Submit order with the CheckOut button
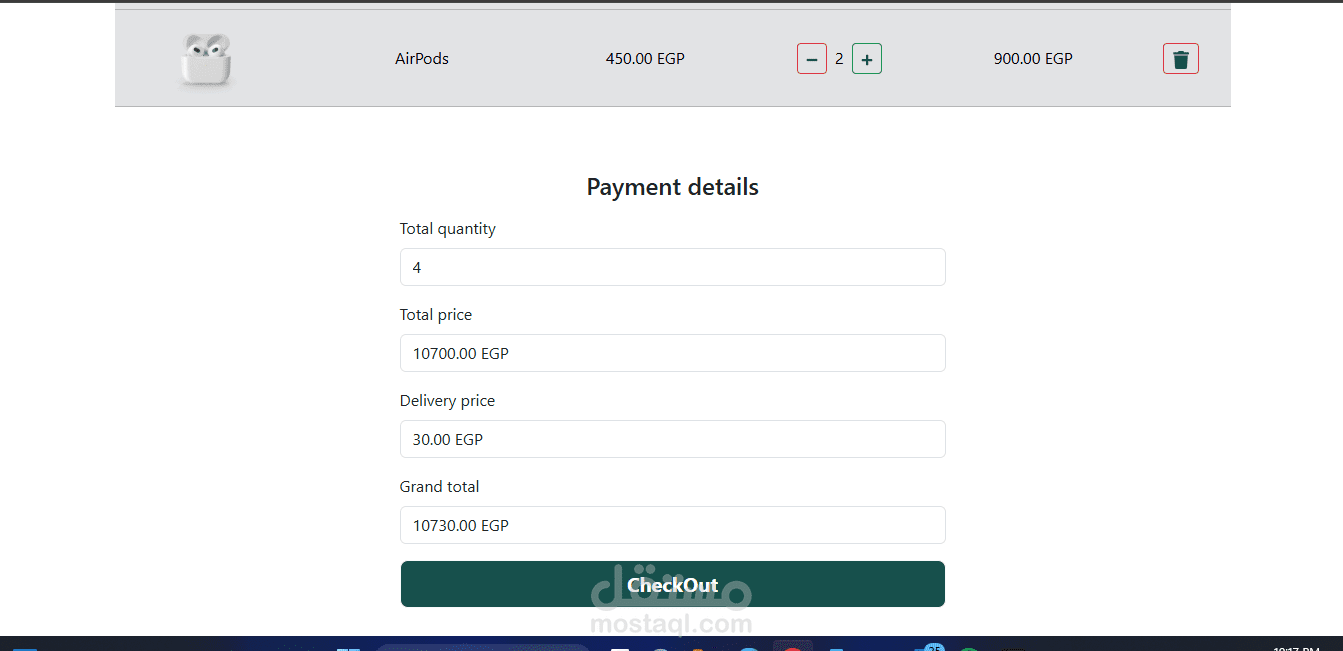 (x=673, y=584)
